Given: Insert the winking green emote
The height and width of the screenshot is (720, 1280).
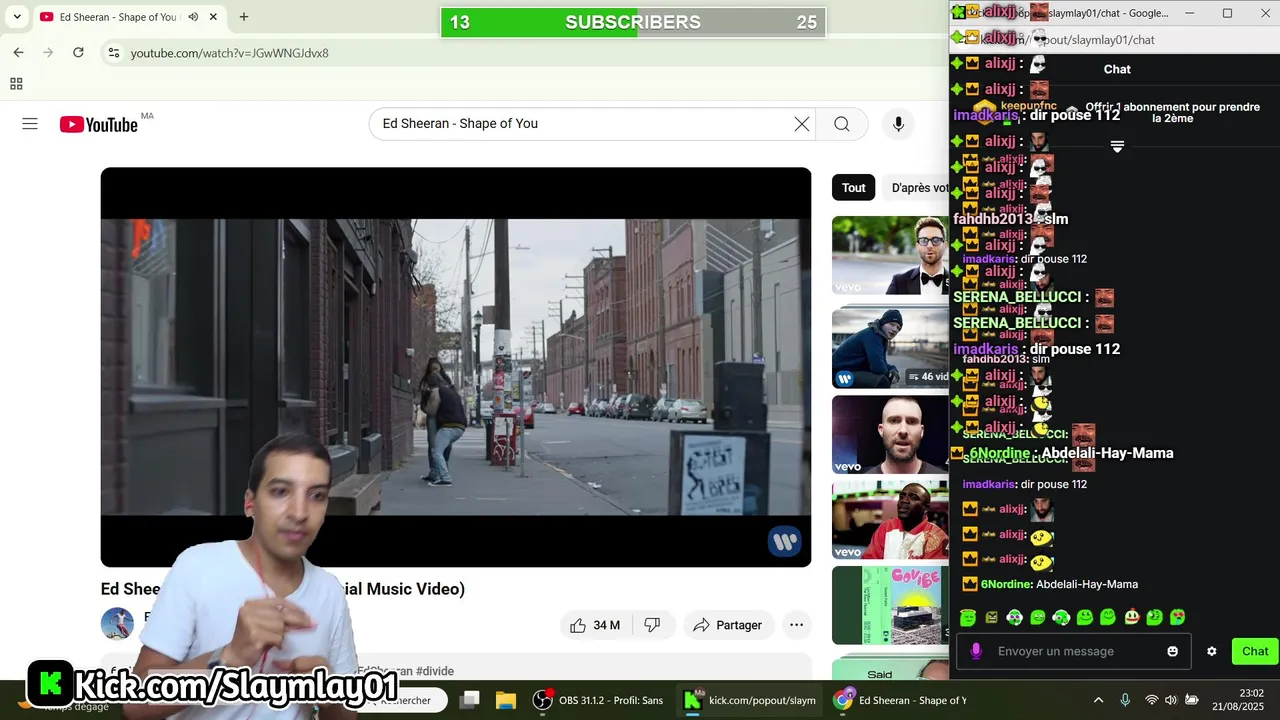Looking at the screenshot, I should [x=1155, y=618].
